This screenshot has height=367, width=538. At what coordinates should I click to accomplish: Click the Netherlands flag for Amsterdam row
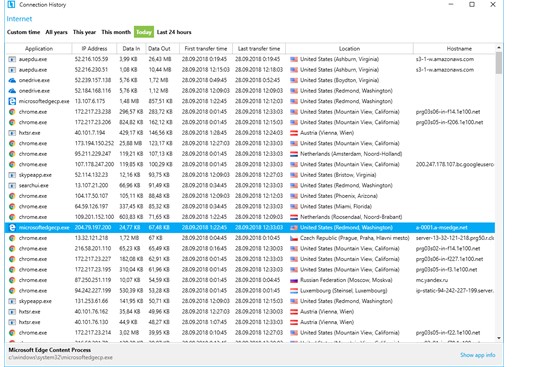[x=294, y=154]
